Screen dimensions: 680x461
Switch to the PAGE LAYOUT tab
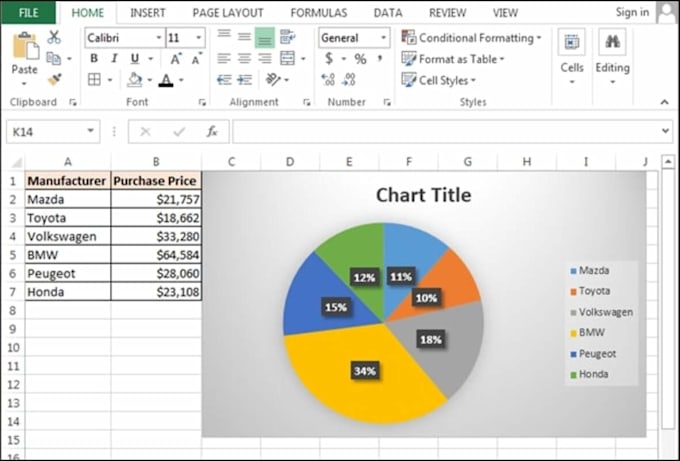pyautogui.click(x=228, y=13)
